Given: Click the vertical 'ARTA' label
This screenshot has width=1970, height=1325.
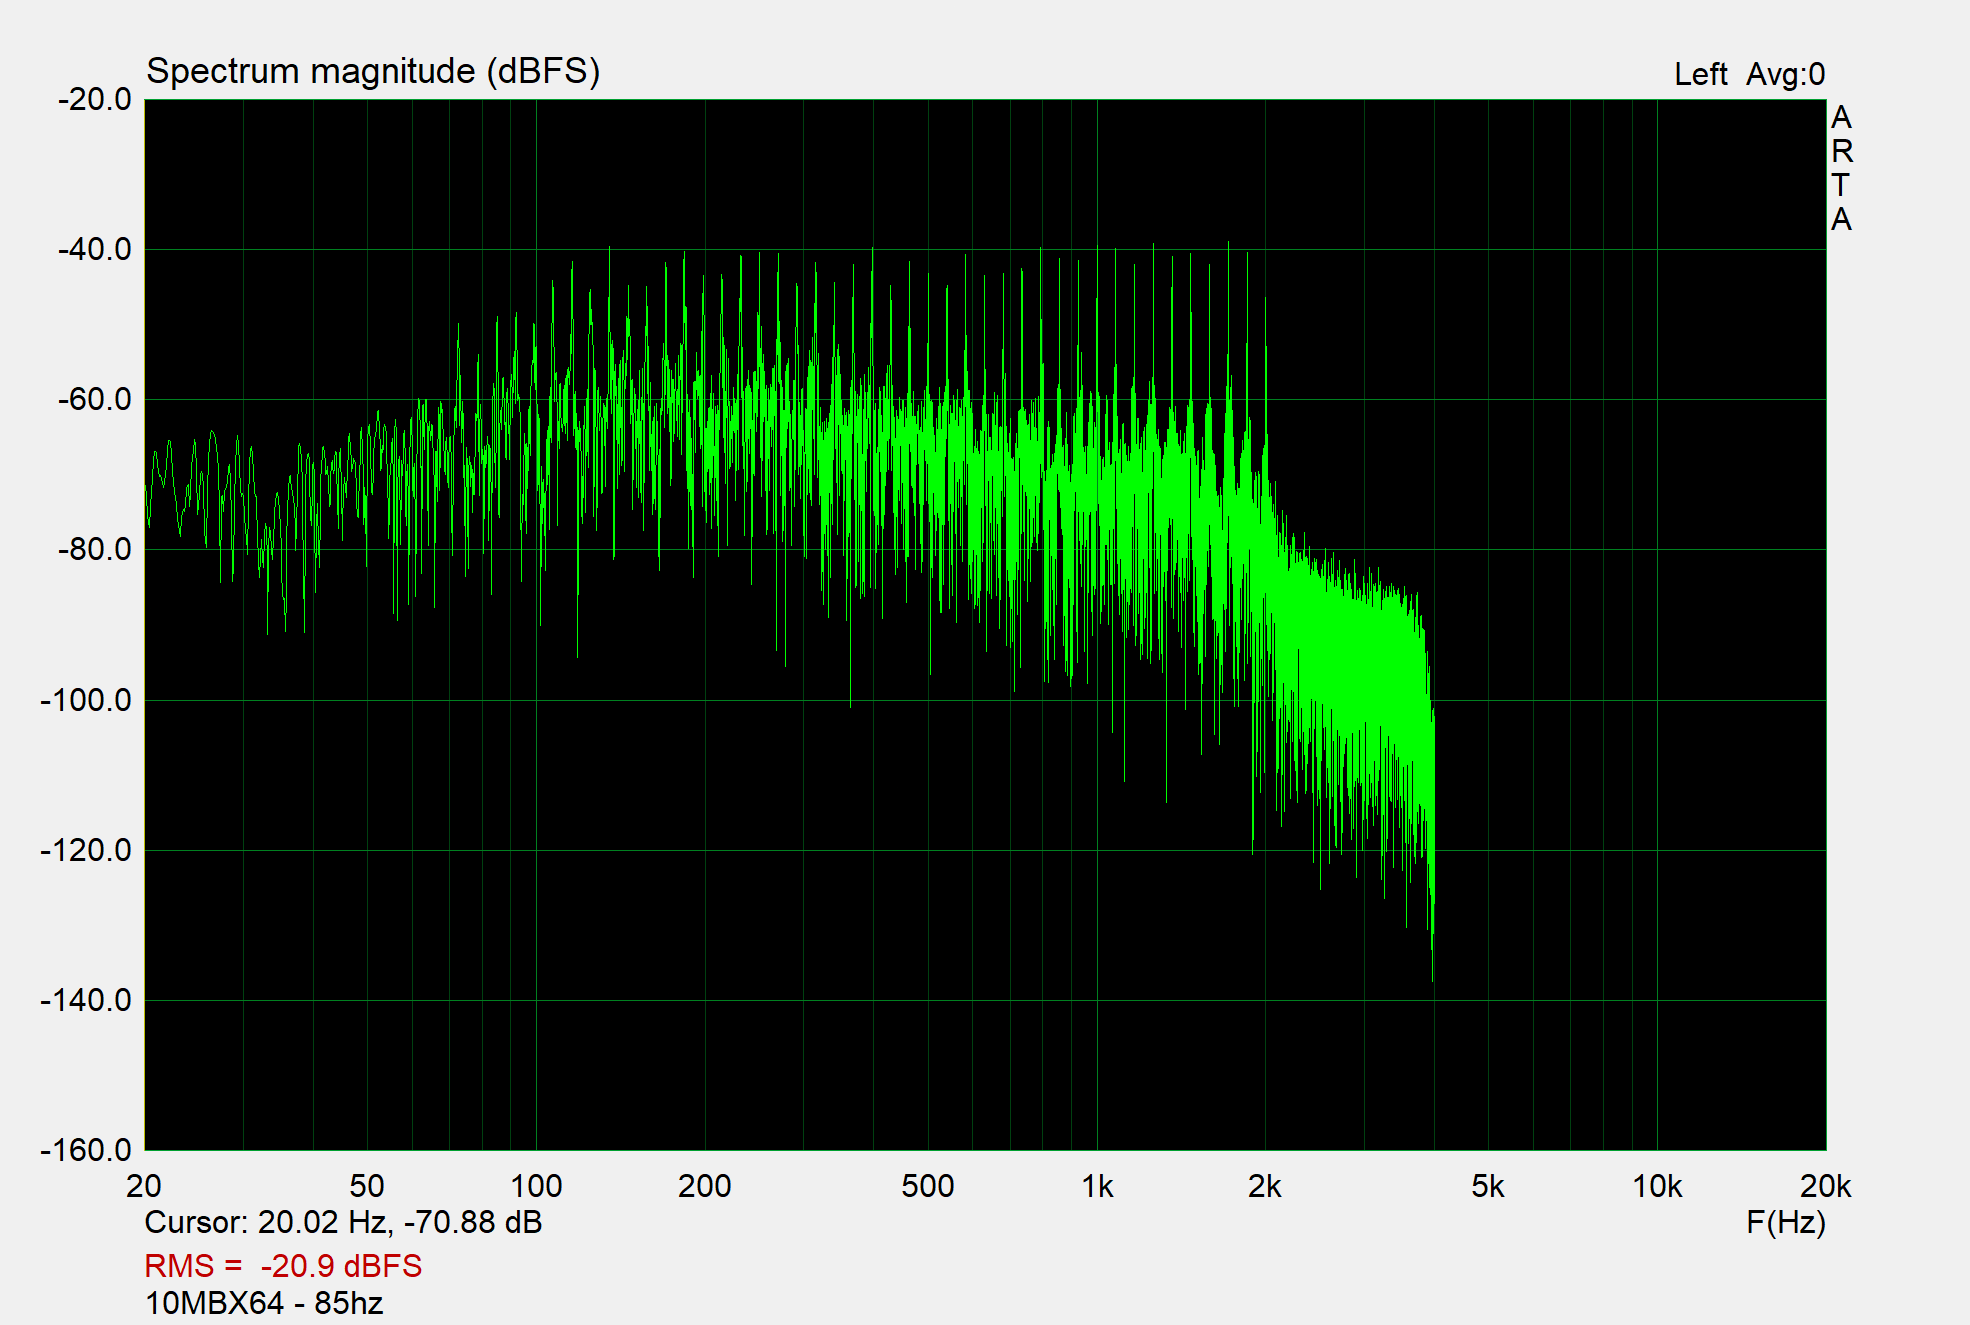Looking at the screenshot, I should click(x=1841, y=168).
